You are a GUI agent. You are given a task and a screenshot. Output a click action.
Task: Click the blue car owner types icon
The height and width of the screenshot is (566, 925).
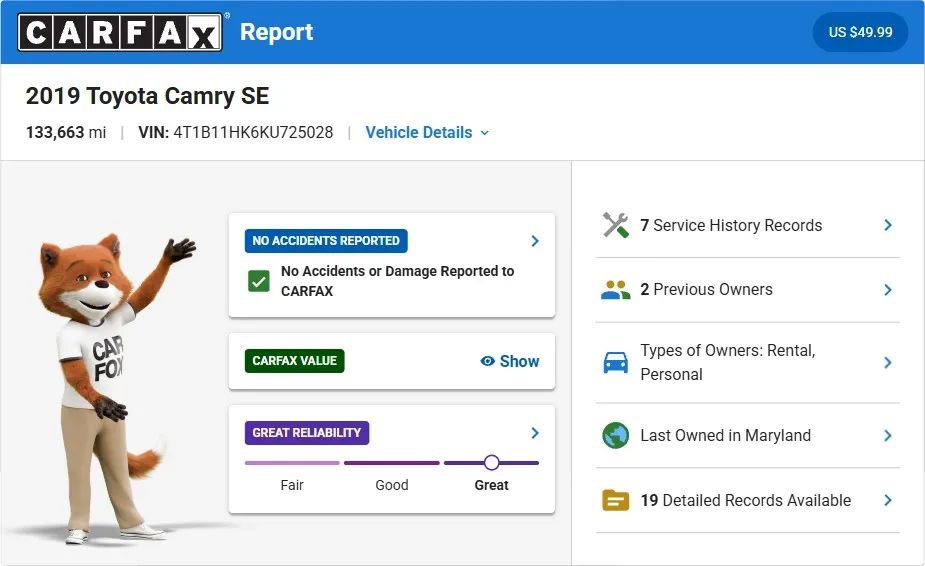click(615, 362)
